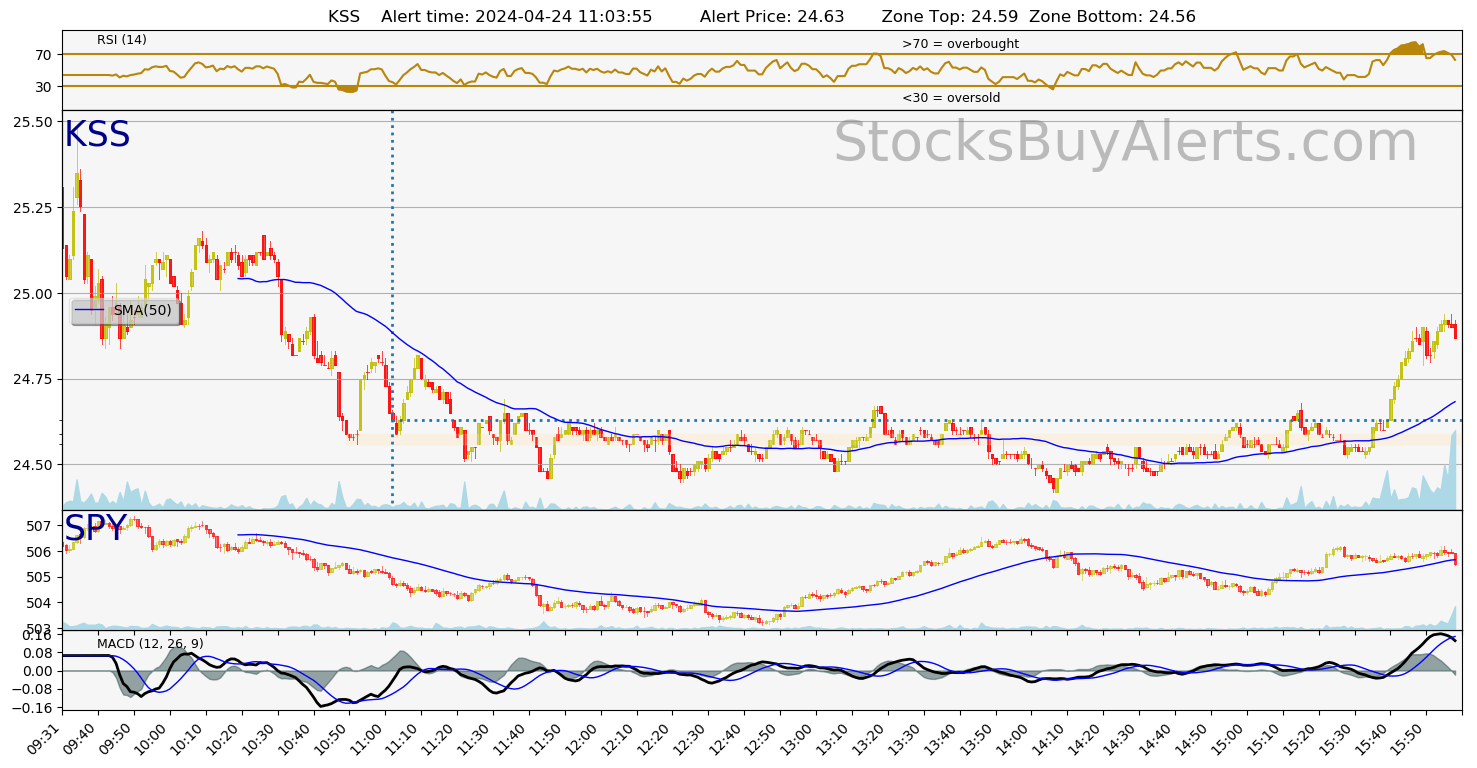Click the 15:00 time axis label
1477x768 pixels.
pos(1228,739)
